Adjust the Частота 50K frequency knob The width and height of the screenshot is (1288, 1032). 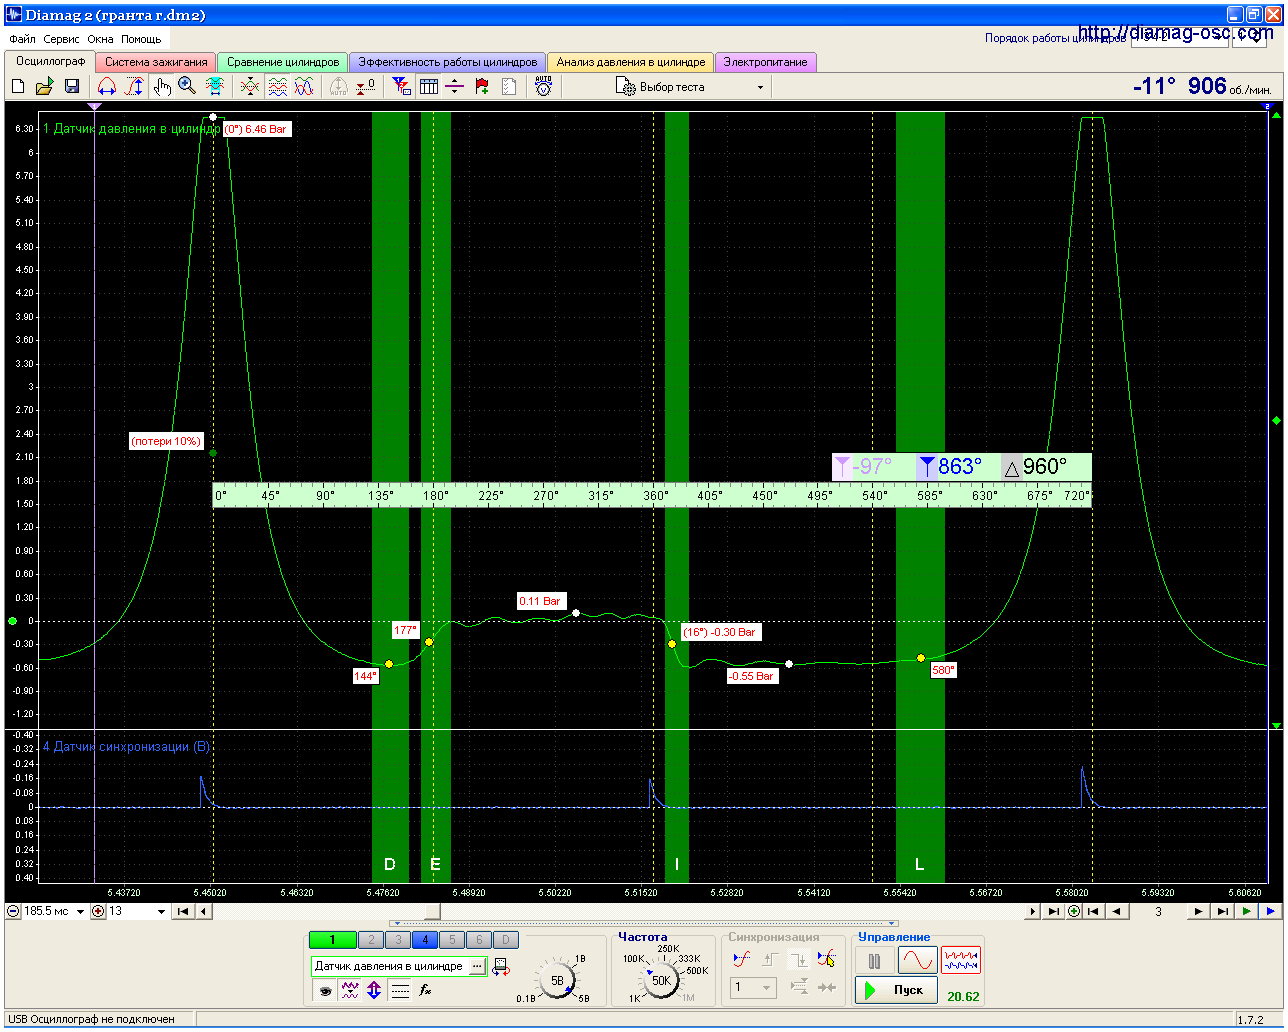(x=661, y=980)
